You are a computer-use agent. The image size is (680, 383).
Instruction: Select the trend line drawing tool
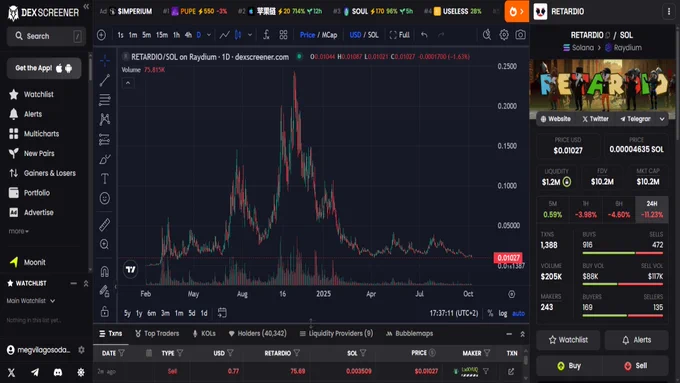pos(105,80)
